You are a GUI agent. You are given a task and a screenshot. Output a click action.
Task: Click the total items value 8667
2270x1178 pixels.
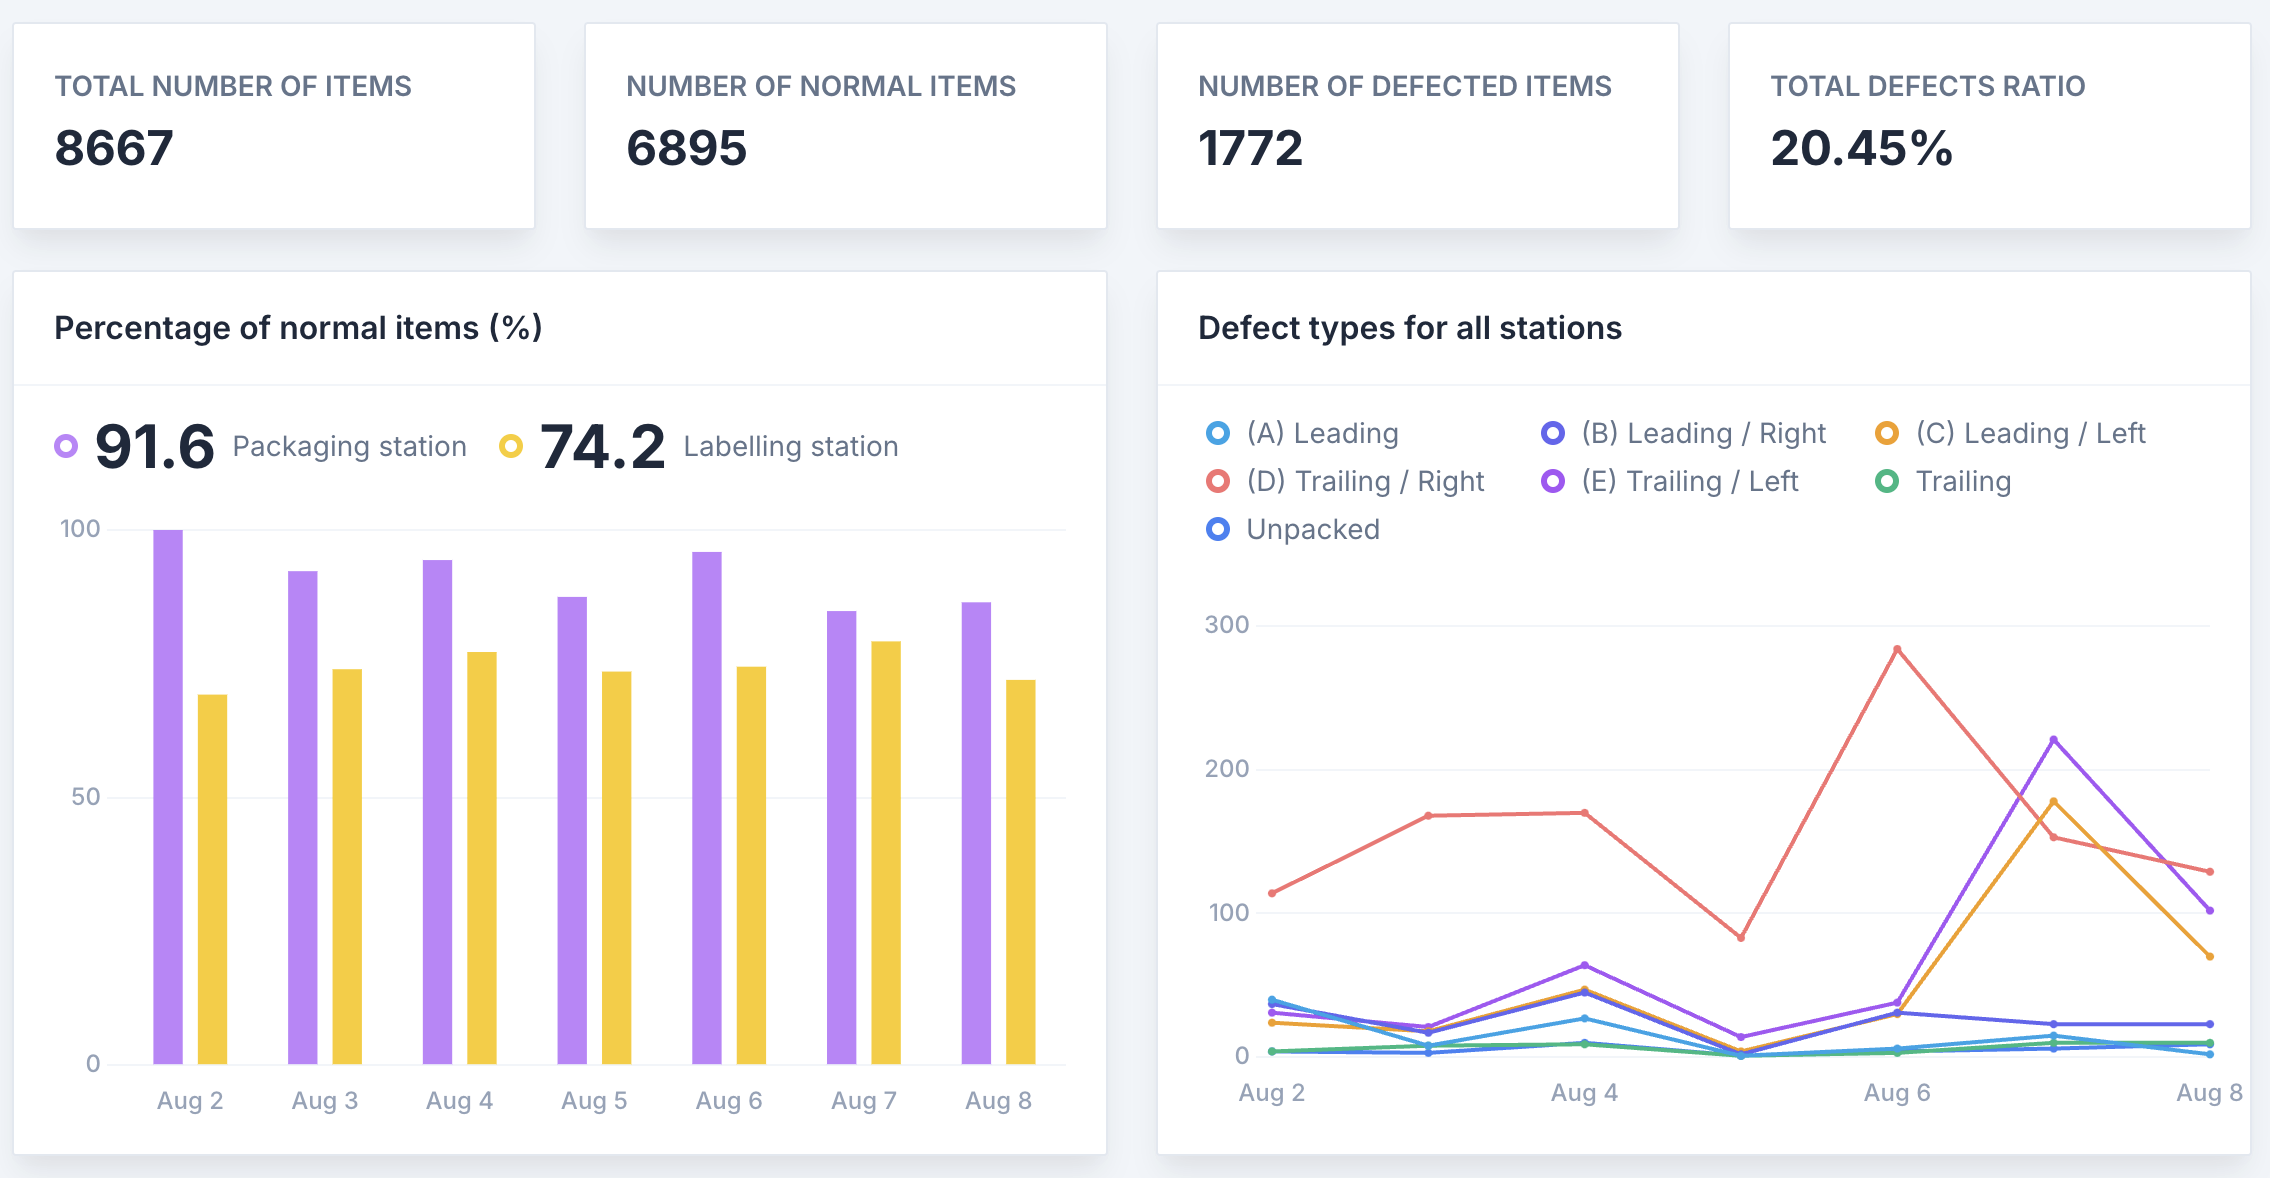pyautogui.click(x=114, y=148)
